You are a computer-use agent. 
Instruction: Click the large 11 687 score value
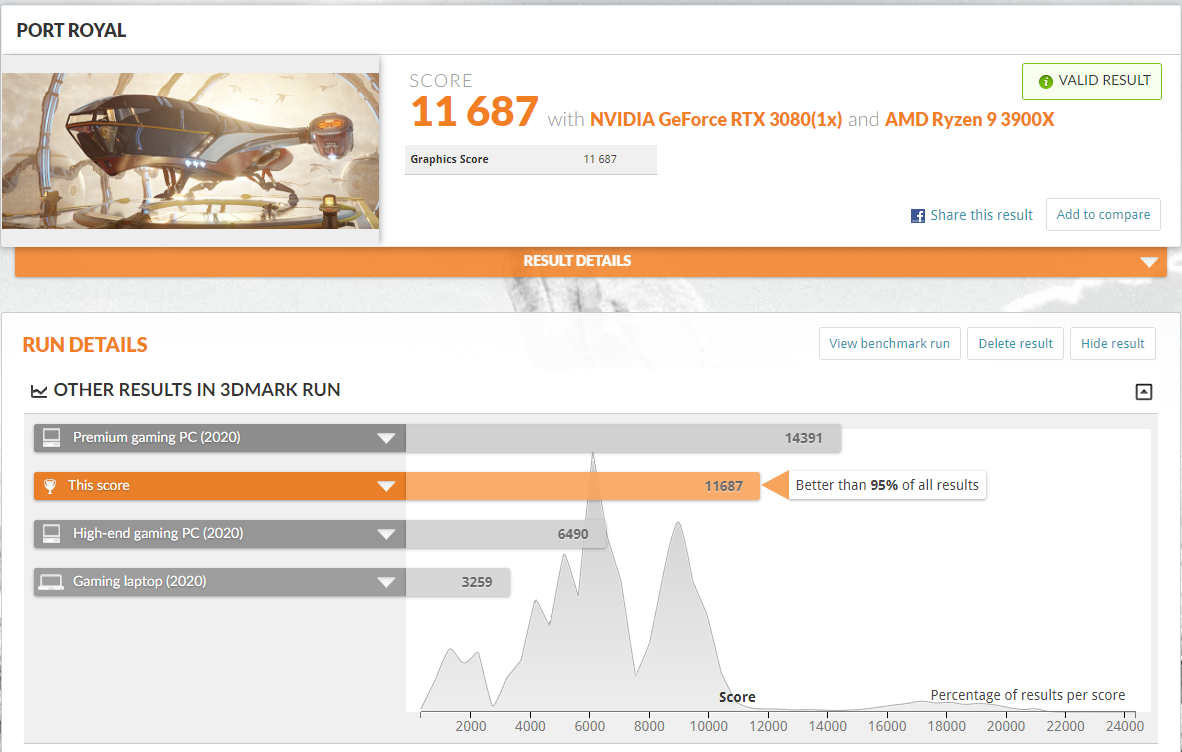coord(474,112)
